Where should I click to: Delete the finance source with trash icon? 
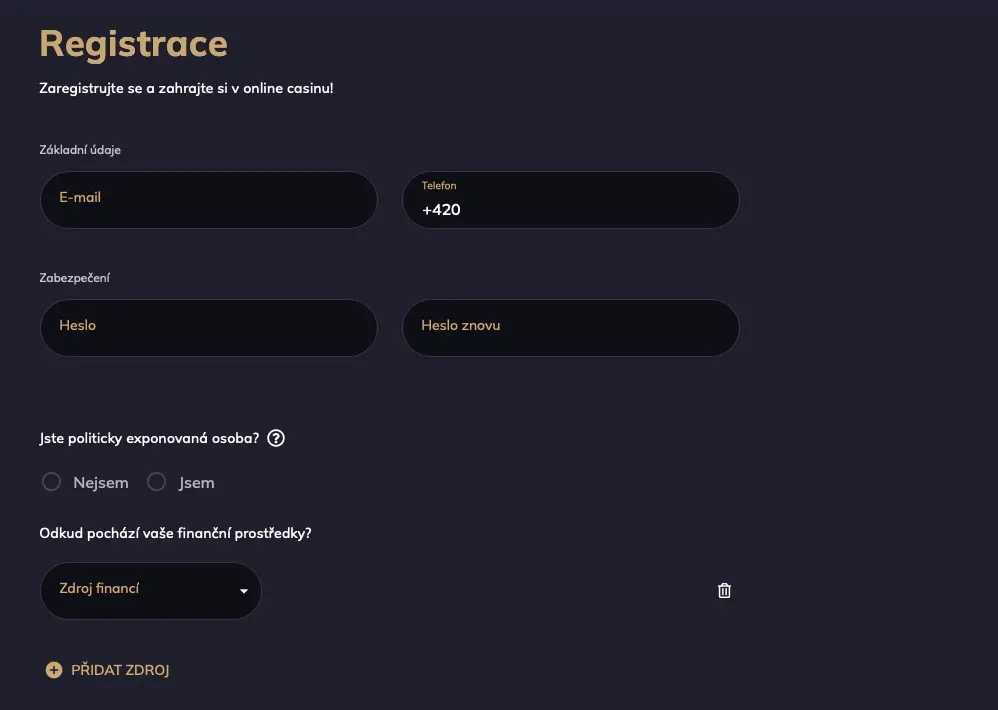point(724,590)
